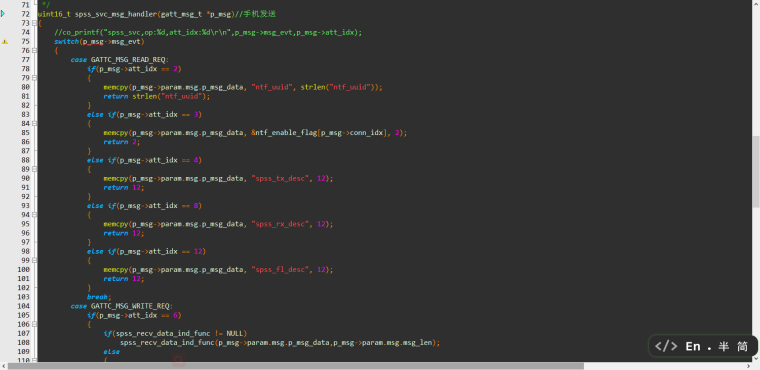Click the vertical scrollbar thumb of the editor
The height and width of the screenshot is (370, 760).
756,171
